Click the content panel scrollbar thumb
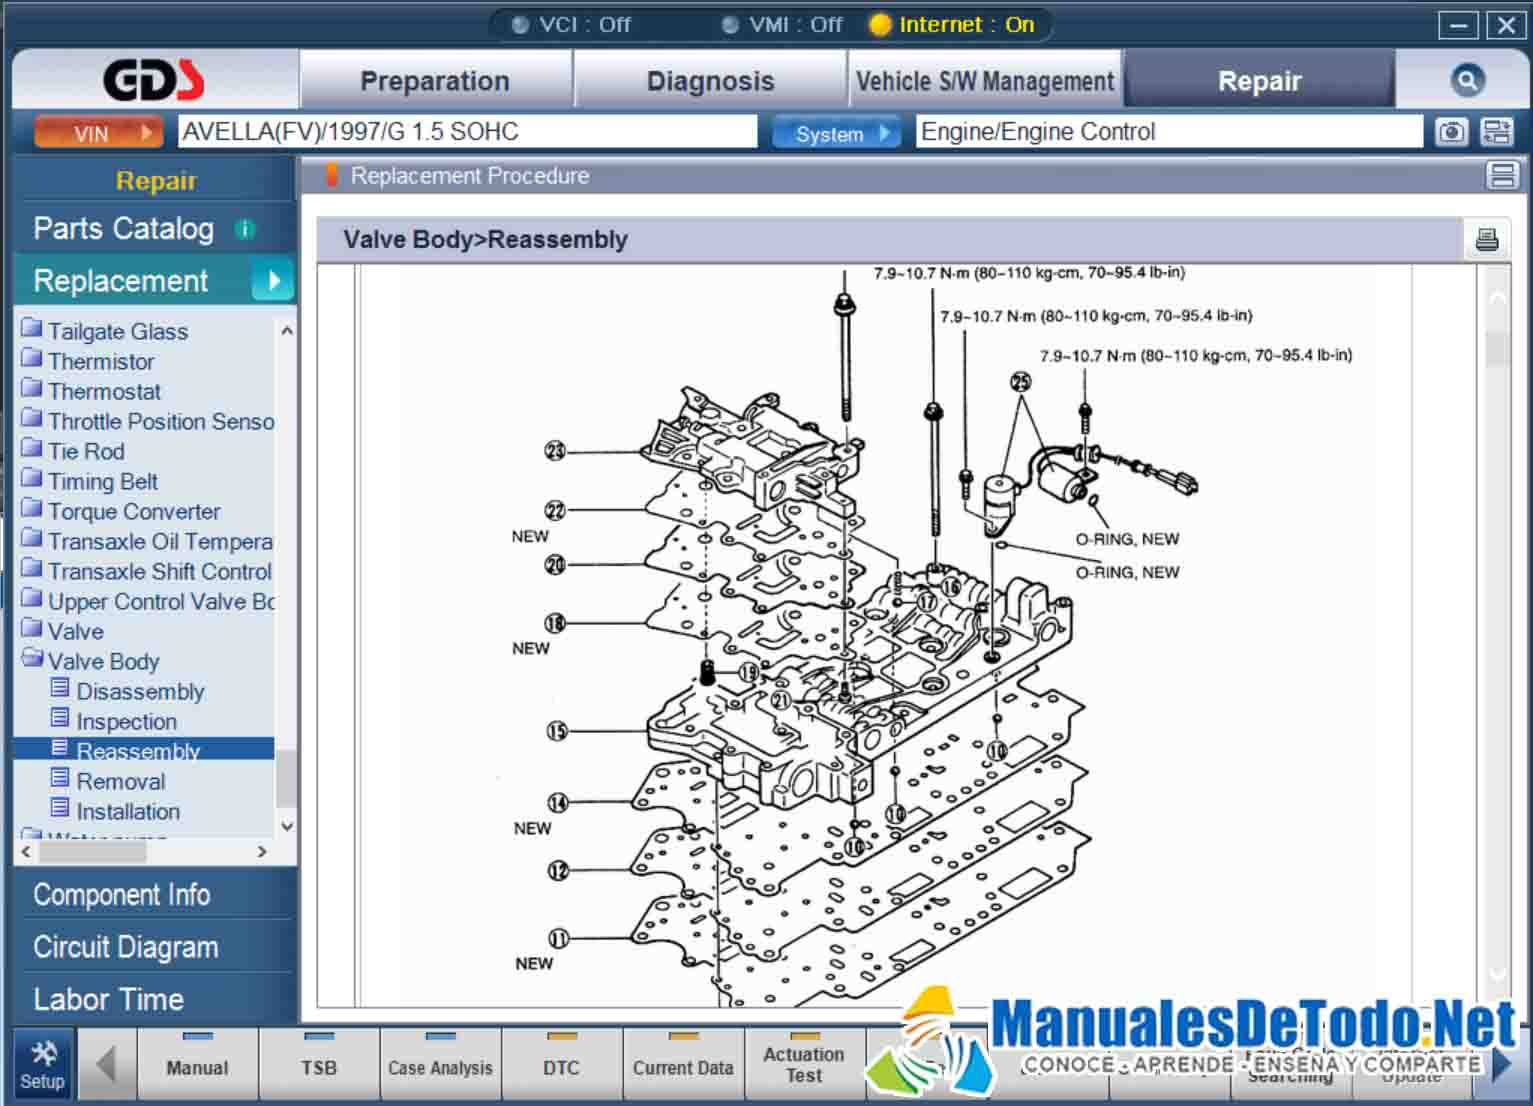The image size is (1533, 1106). [1497, 349]
